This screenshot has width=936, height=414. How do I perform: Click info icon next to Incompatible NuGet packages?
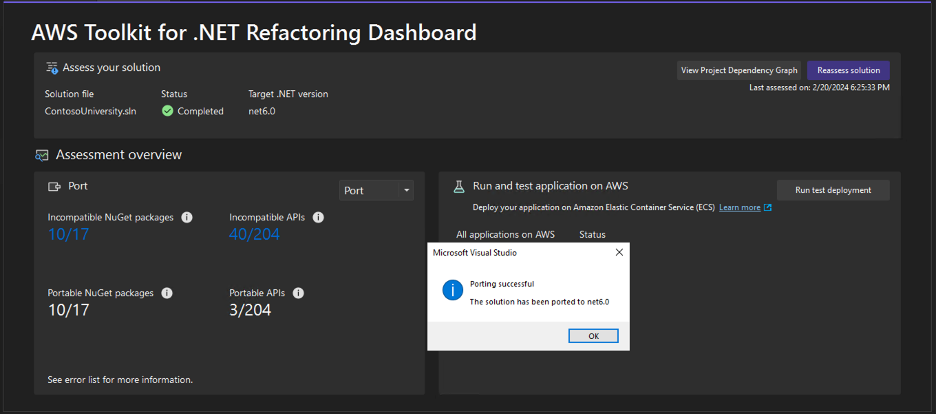(x=186, y=218)
